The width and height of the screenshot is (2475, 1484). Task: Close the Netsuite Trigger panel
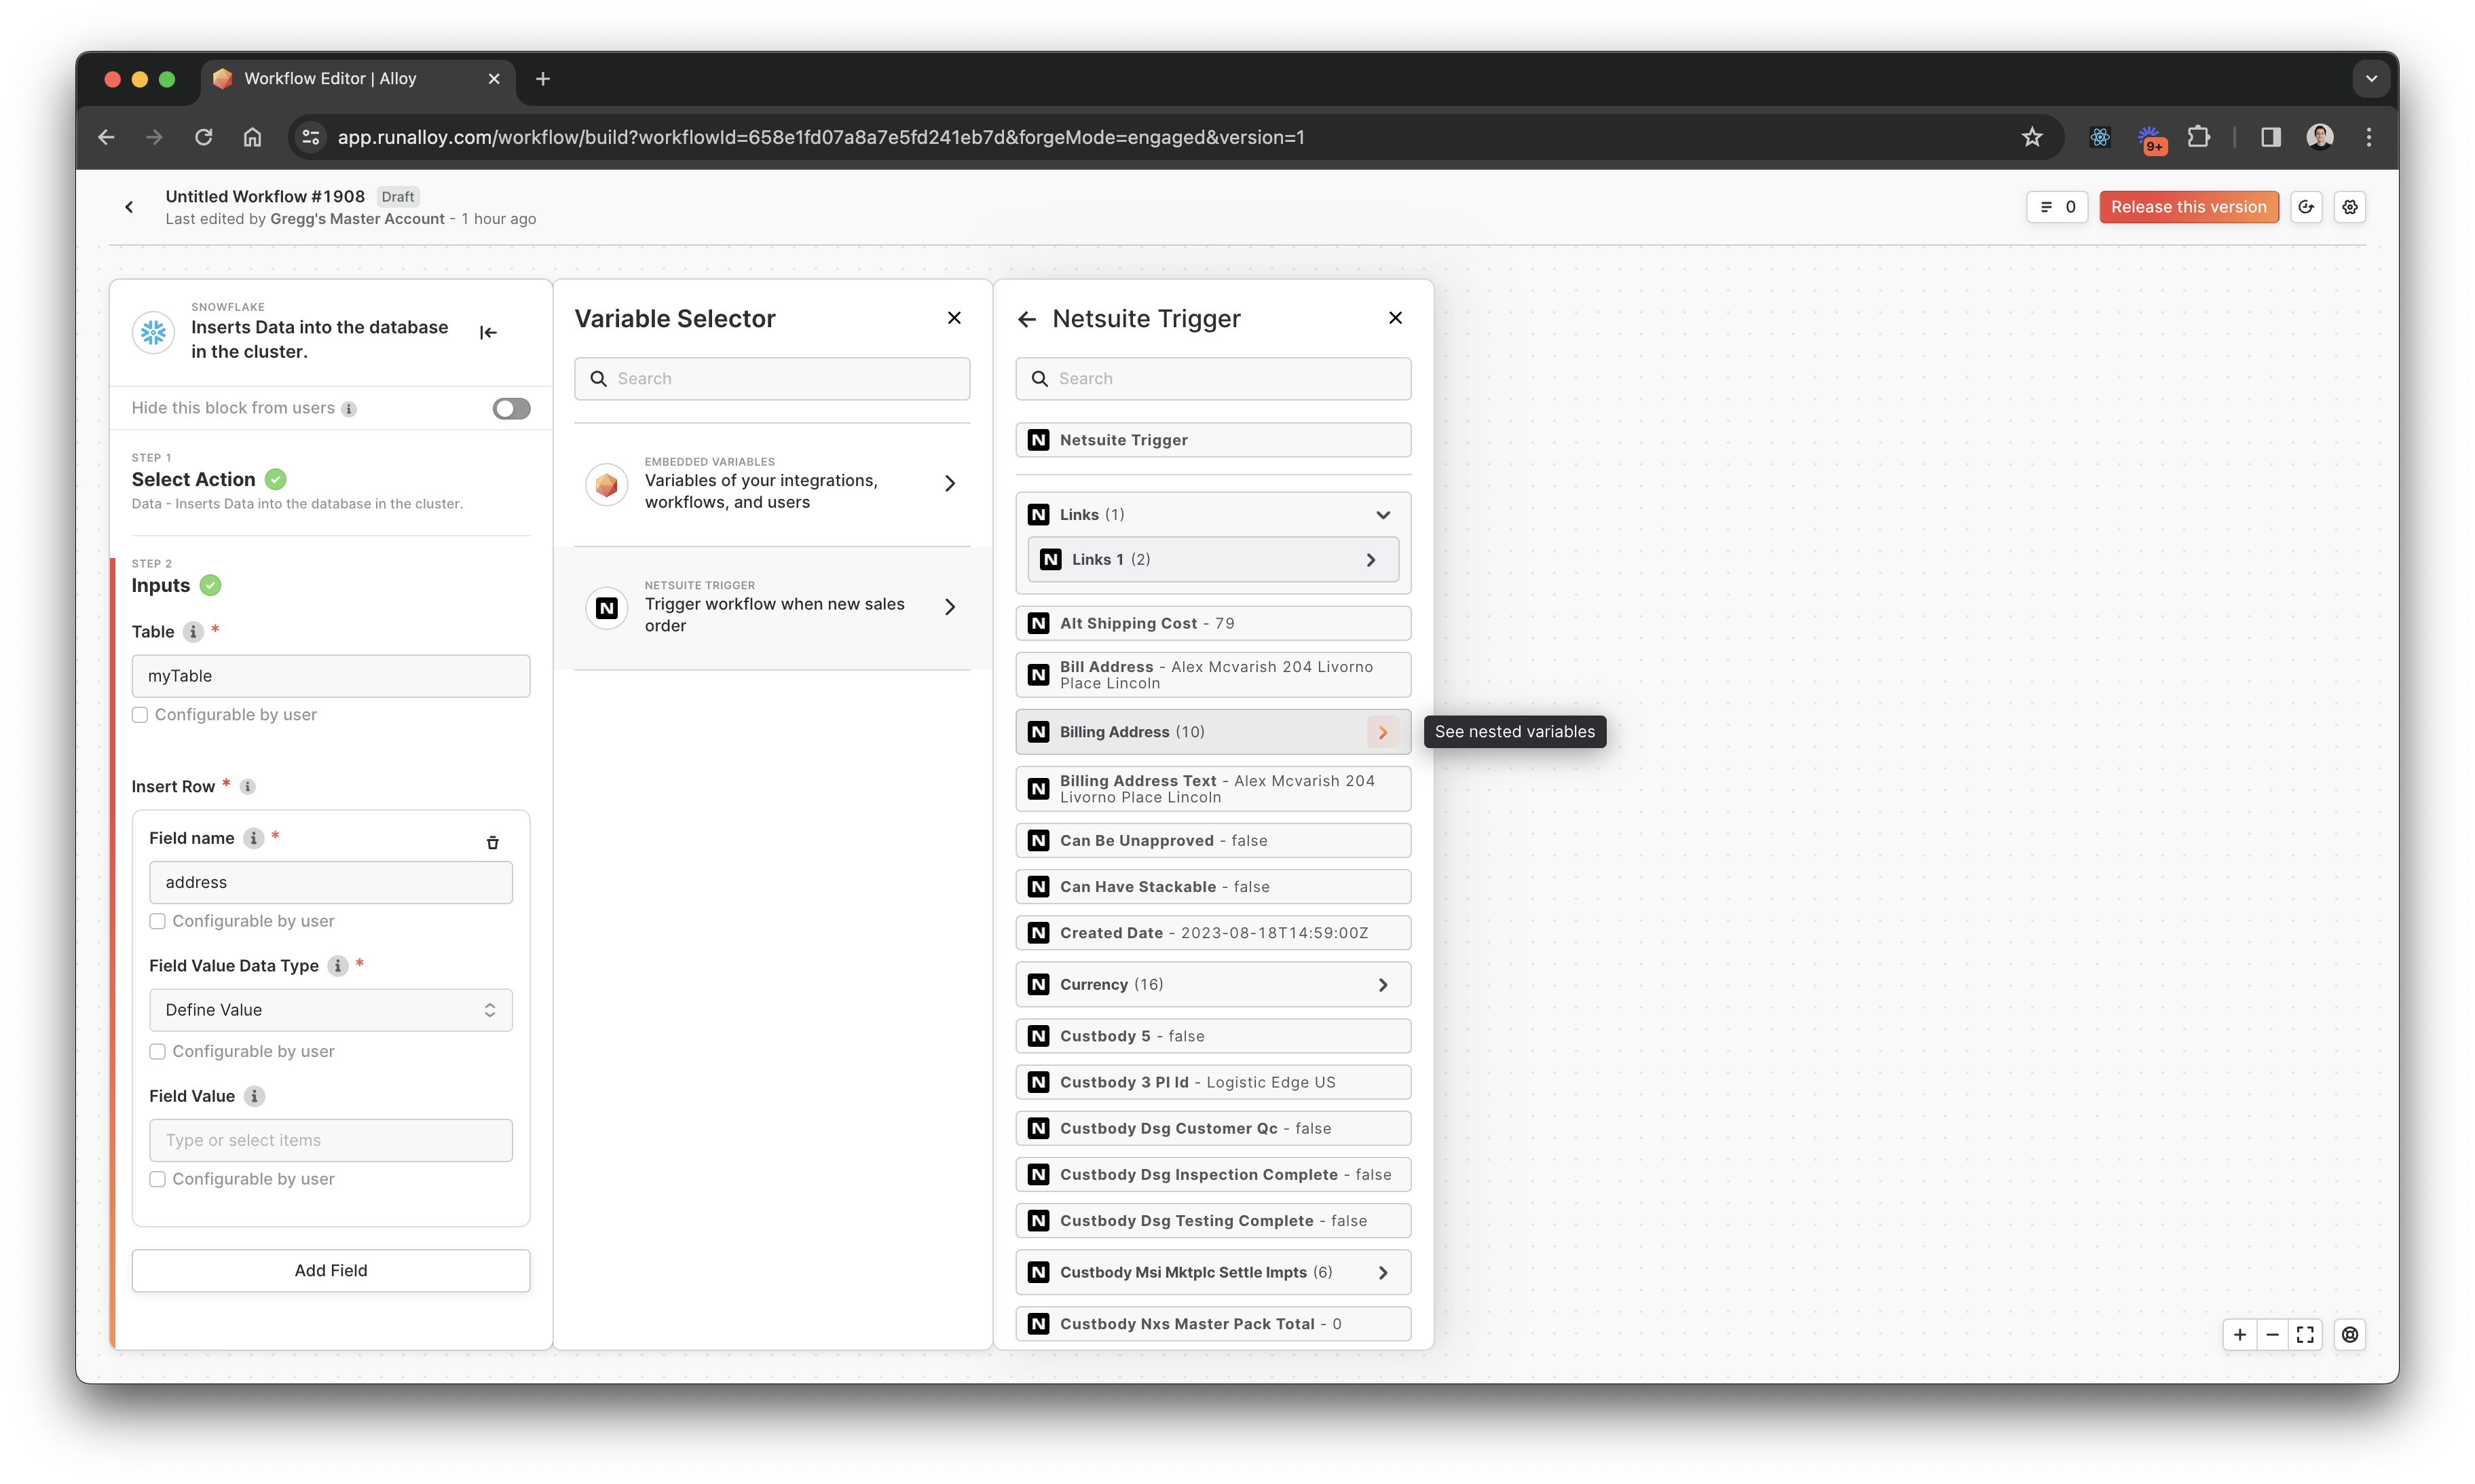pos(1395,318)
